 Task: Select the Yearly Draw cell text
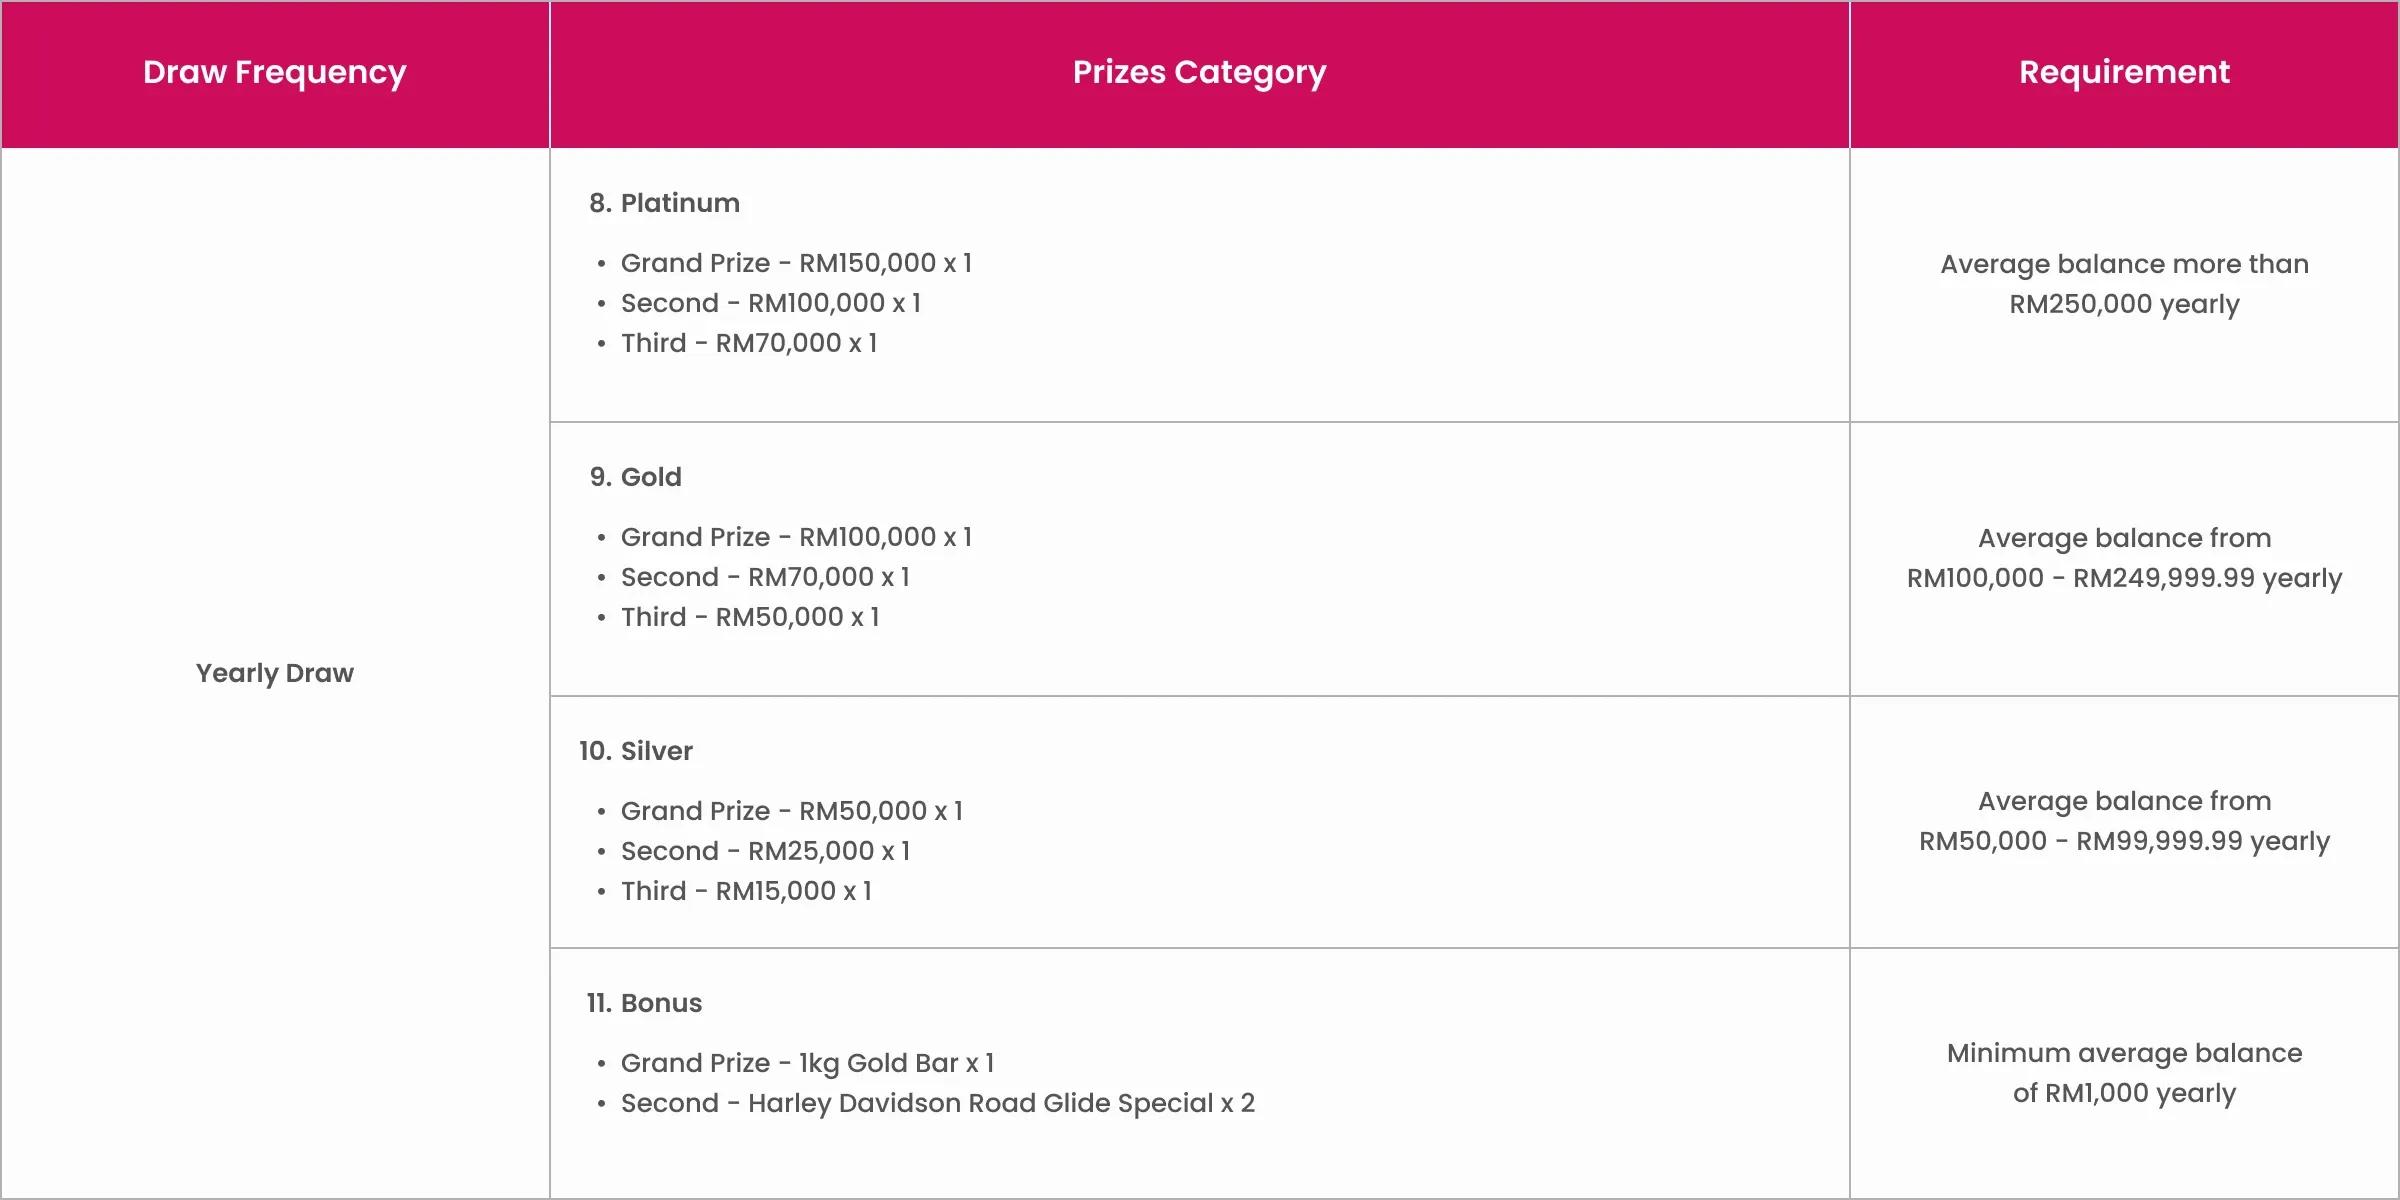point(275,673)
